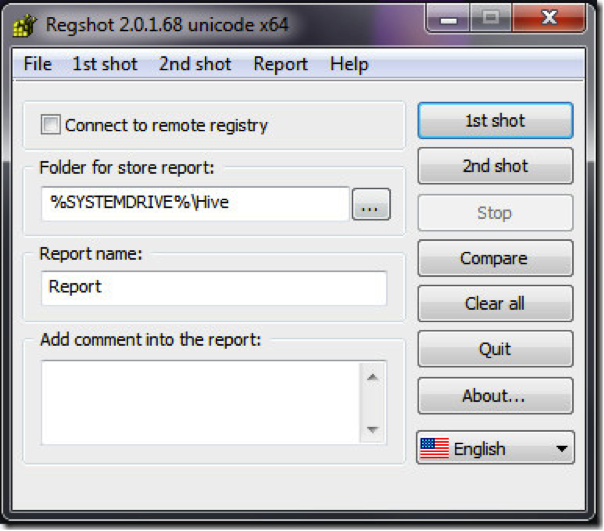Open the English language dropdown
604x531 pixels.
495,448
